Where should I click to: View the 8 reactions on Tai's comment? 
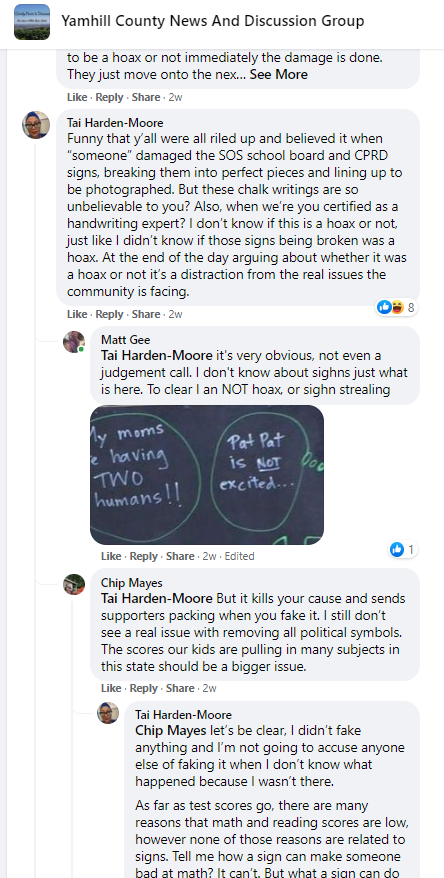[x=396, y=307]
